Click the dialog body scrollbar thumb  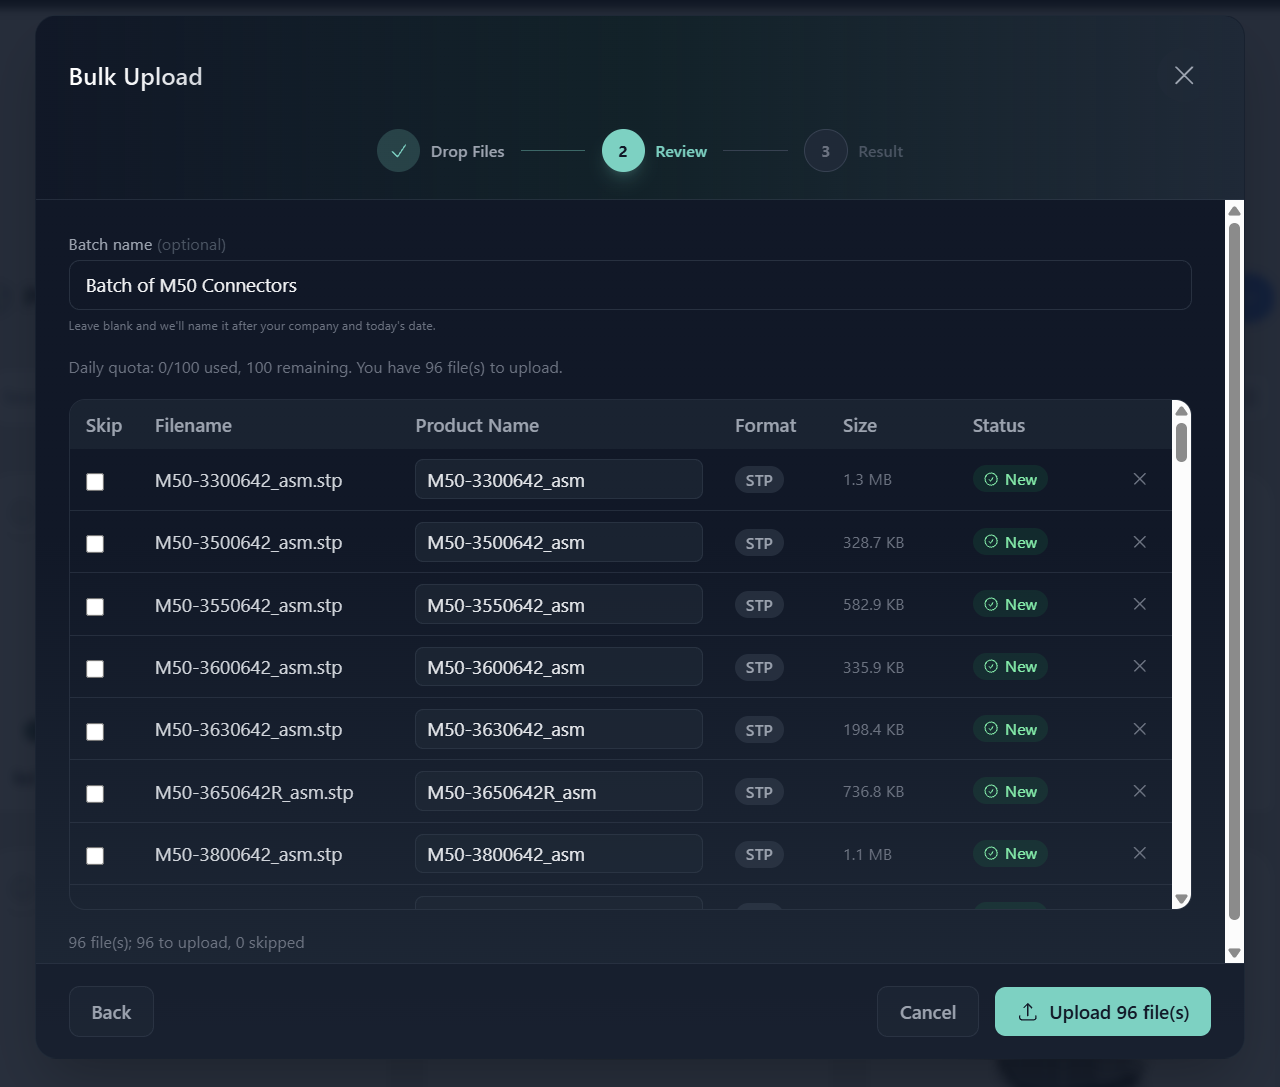pyautogui.click(x=1234, y=571)
